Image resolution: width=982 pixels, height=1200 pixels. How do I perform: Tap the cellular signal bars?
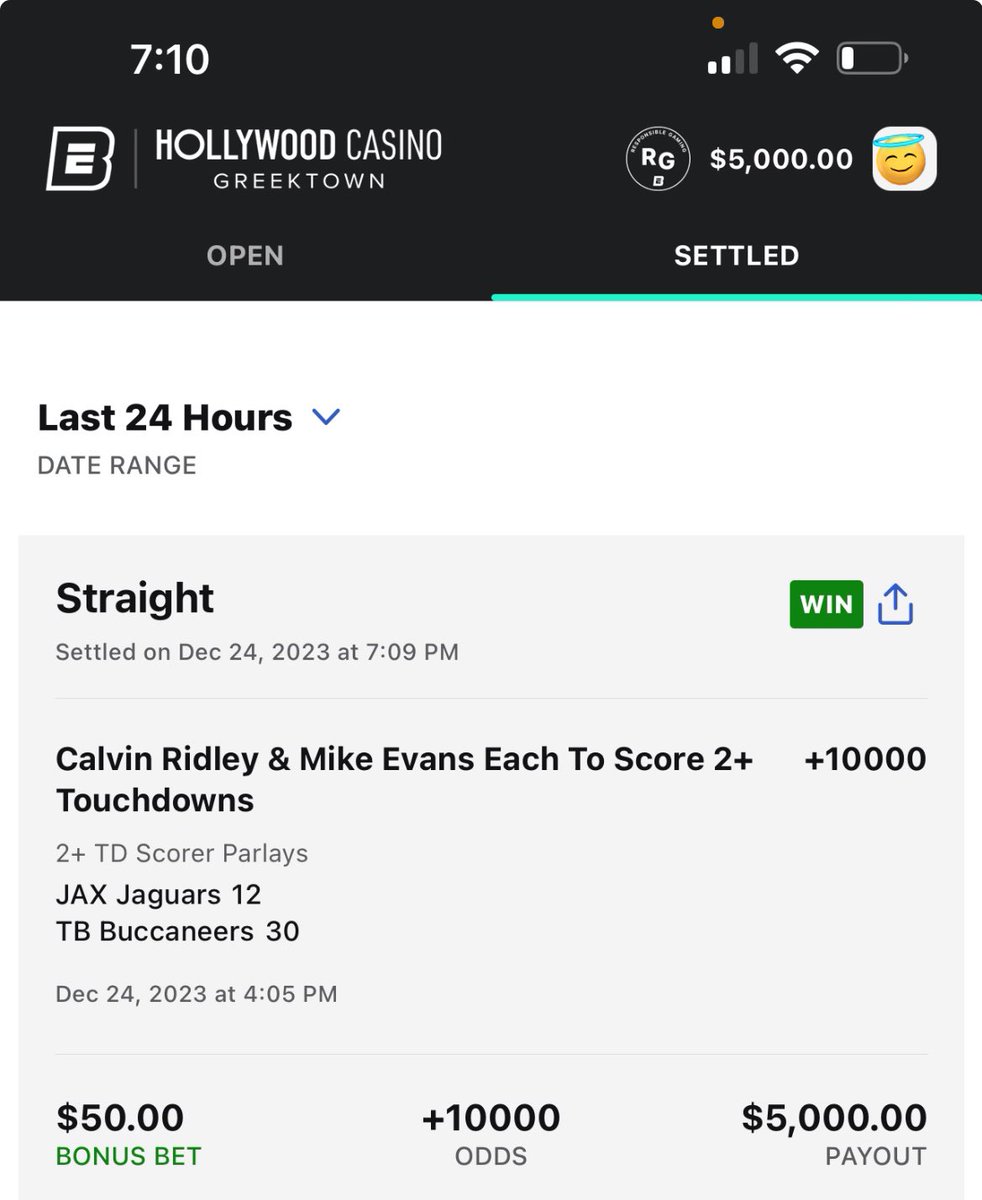point(732,61)
